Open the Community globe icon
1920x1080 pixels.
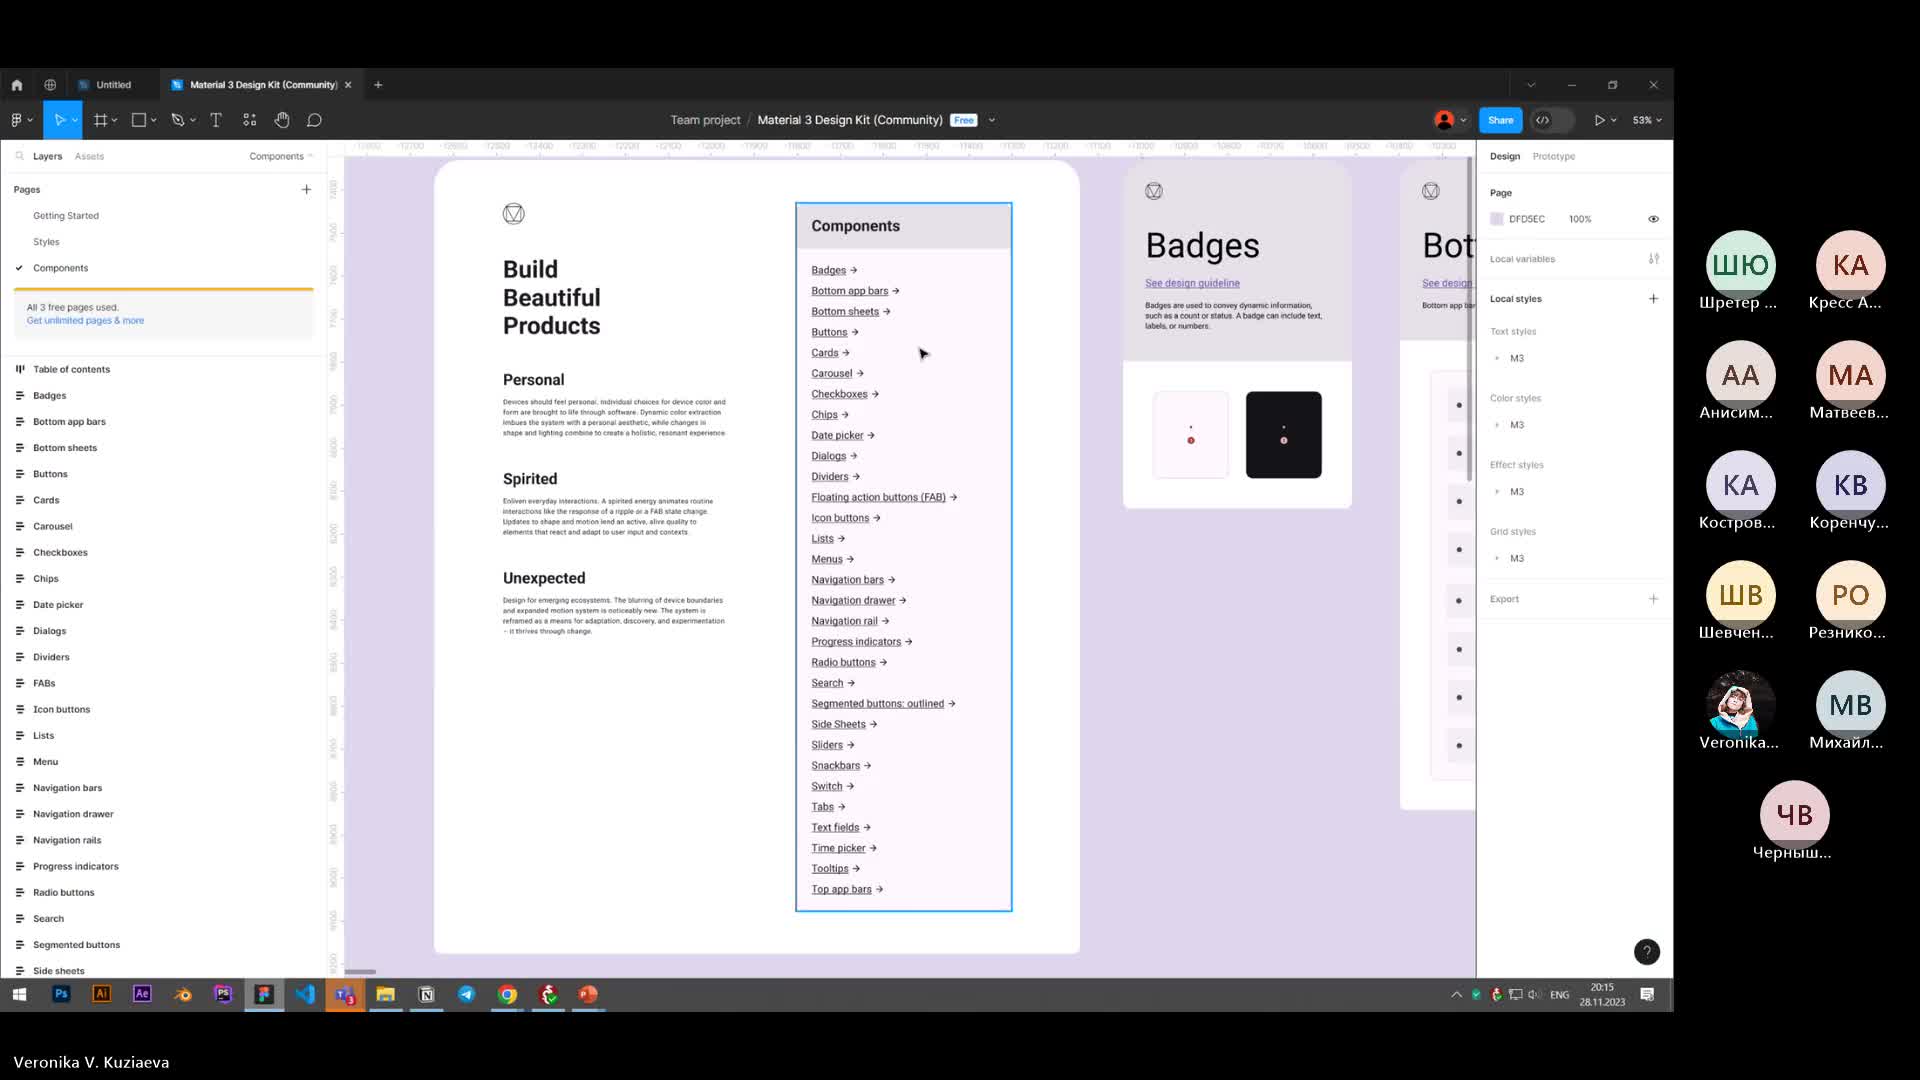coord(50,85)
